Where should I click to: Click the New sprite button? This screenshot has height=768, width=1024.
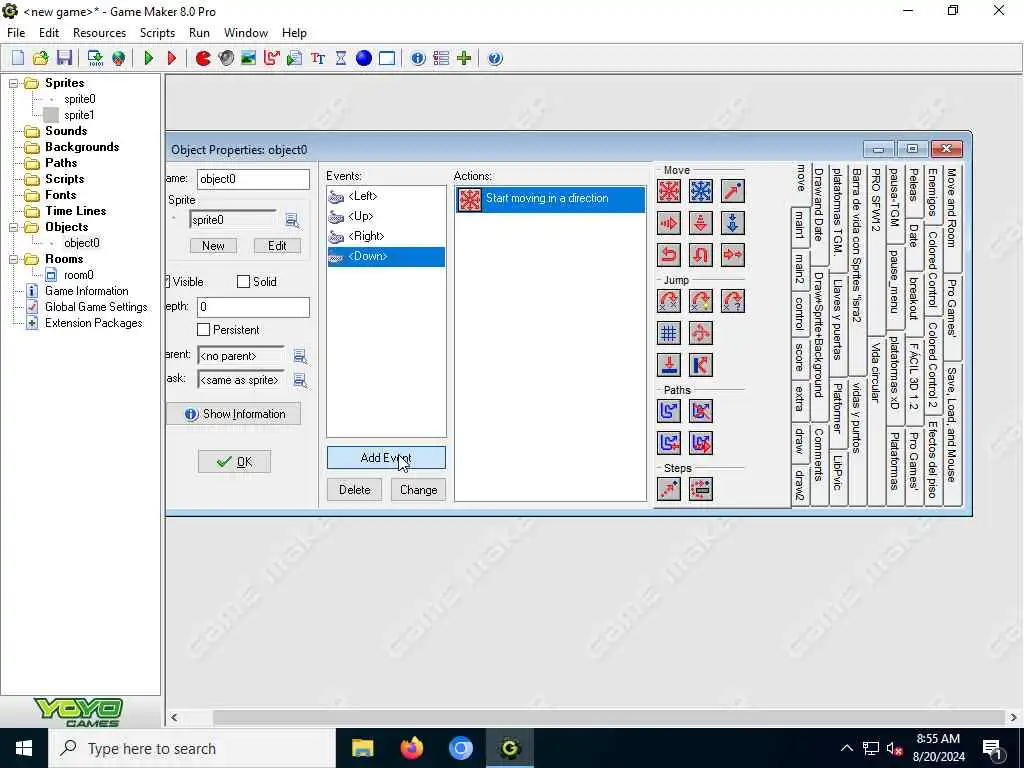point(214,246)
